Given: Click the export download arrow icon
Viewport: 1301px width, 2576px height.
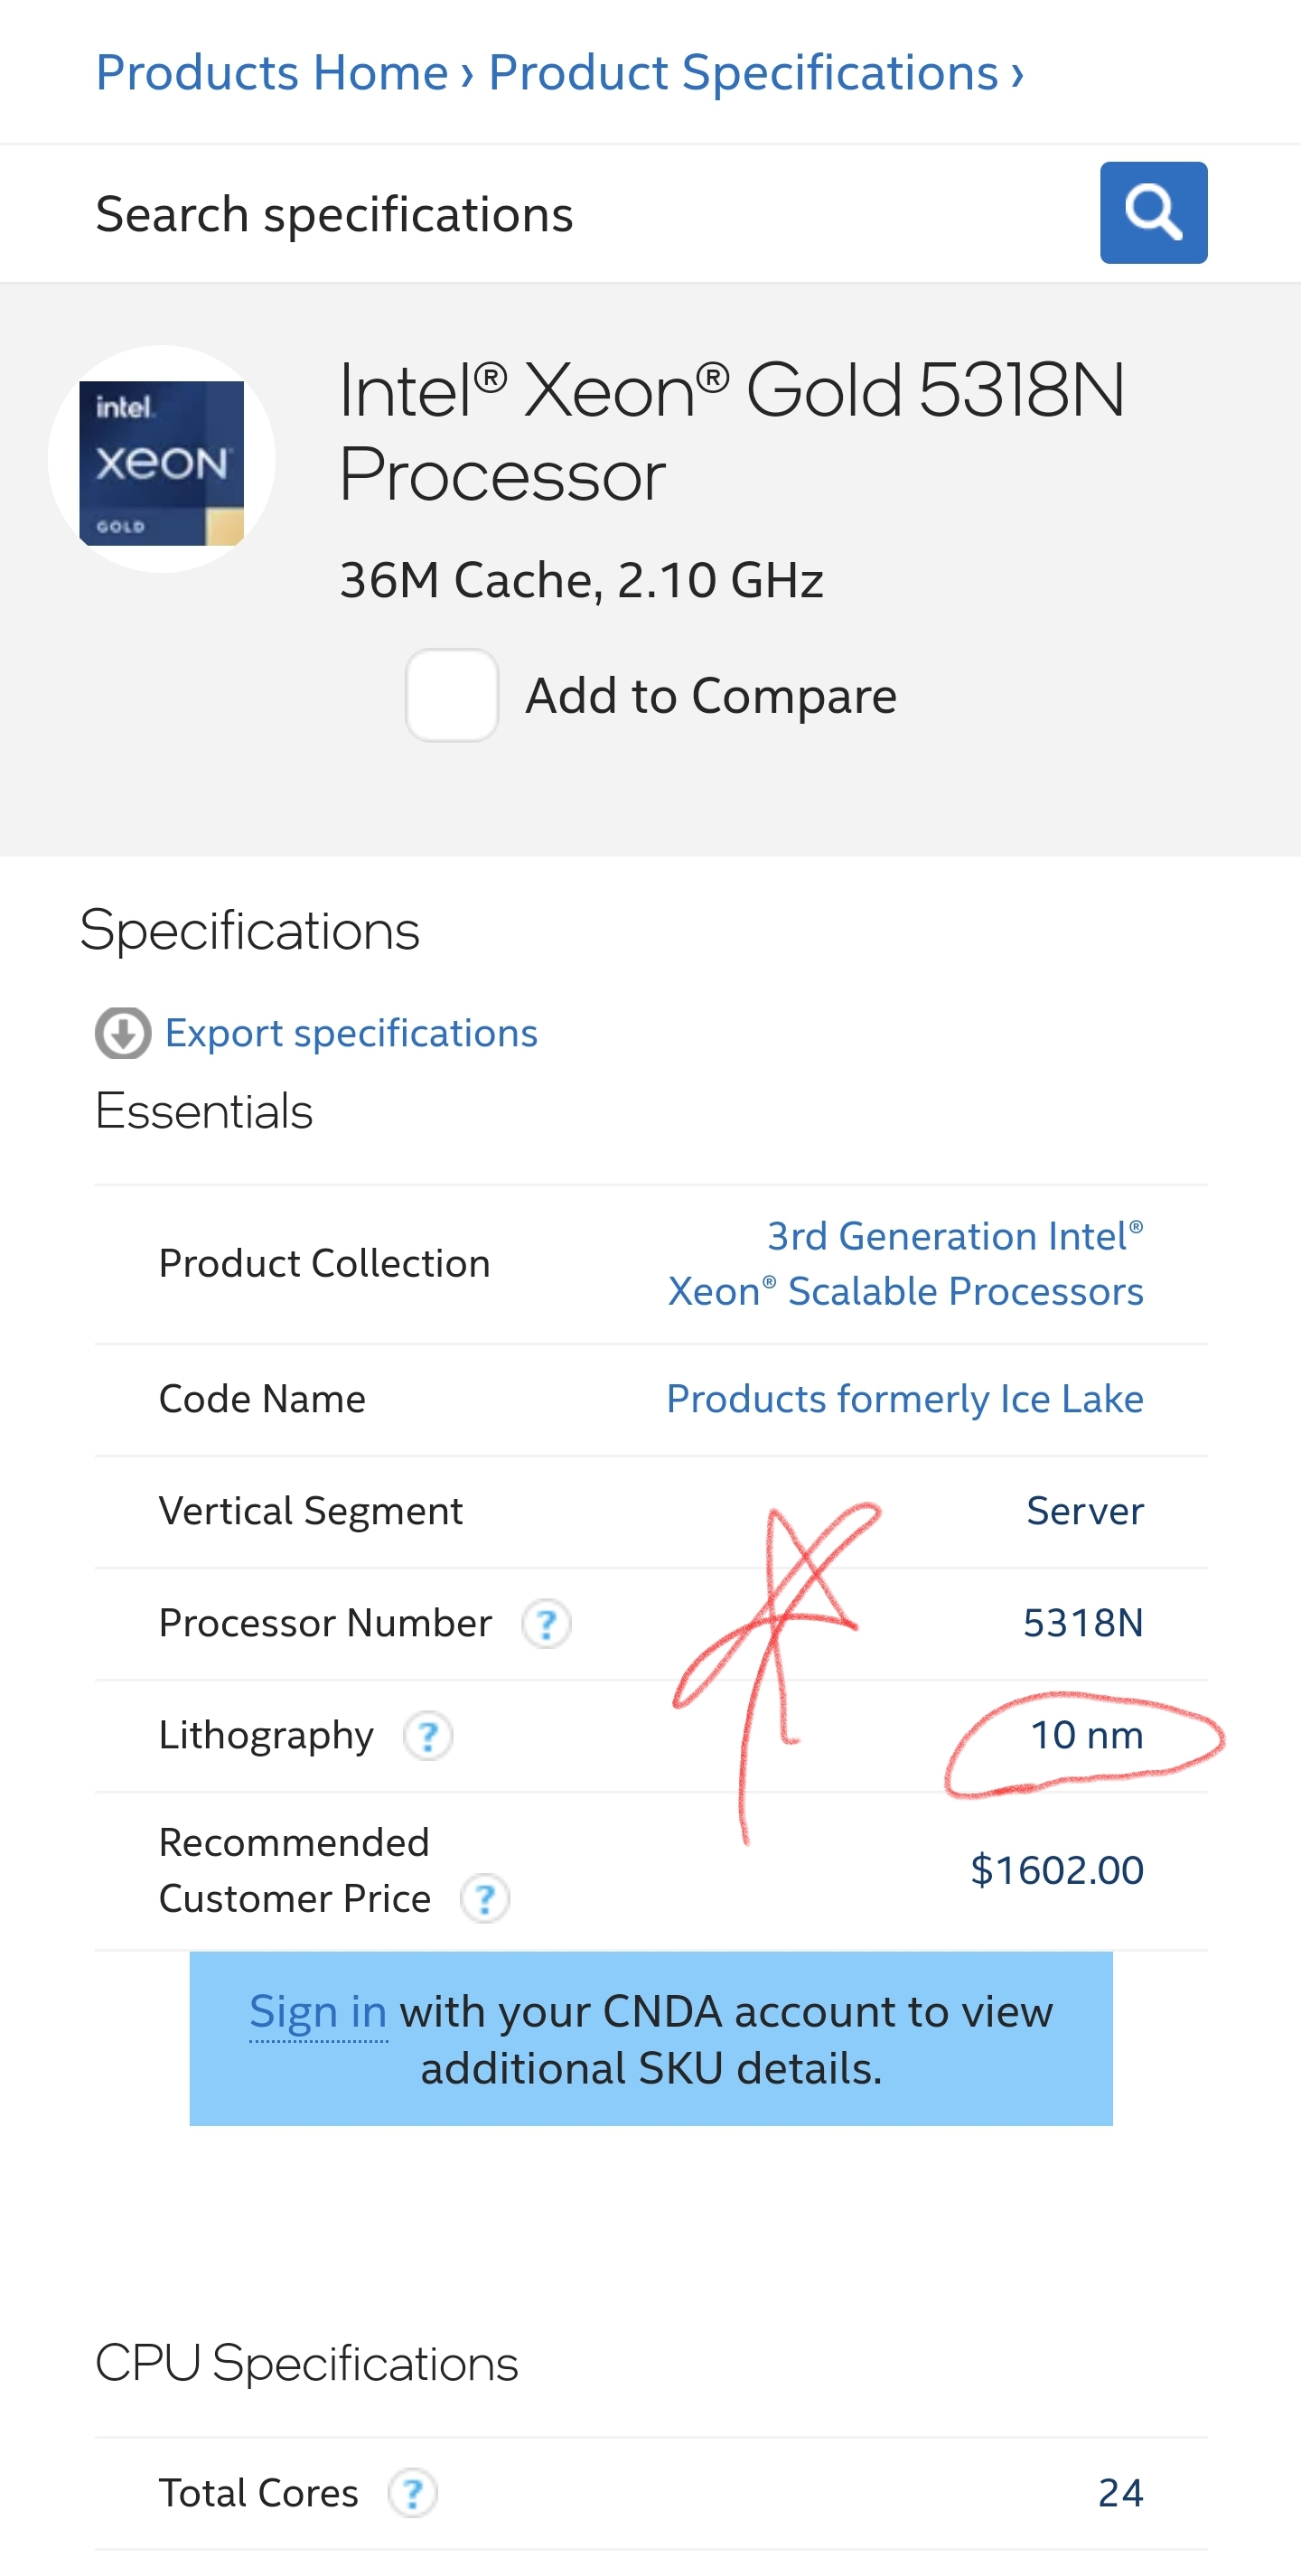Looking at the screenshot, I should click(x=123, y=1033).
